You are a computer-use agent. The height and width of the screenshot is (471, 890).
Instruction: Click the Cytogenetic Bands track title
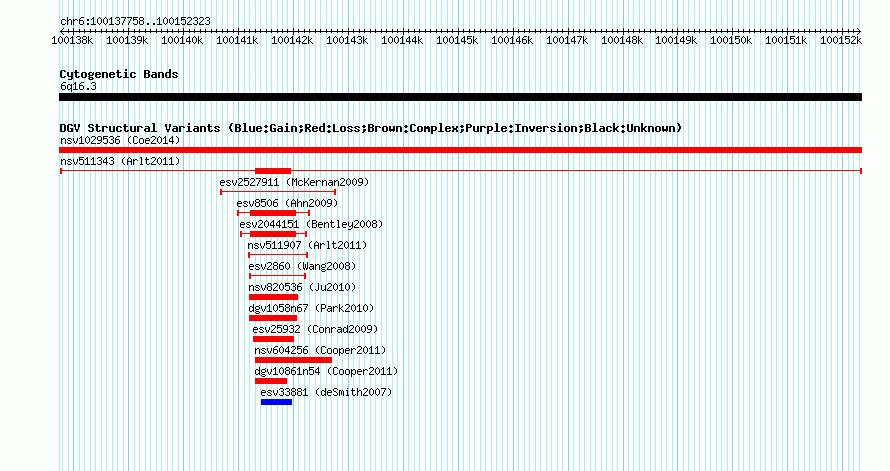pos(119,74)
